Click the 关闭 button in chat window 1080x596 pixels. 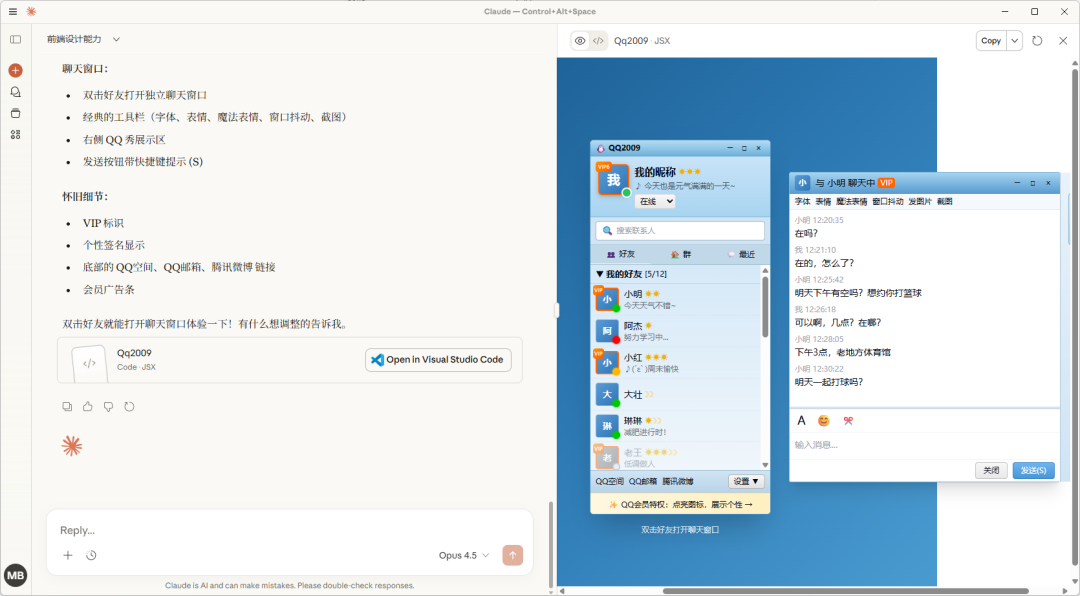(x=991, y=470)
